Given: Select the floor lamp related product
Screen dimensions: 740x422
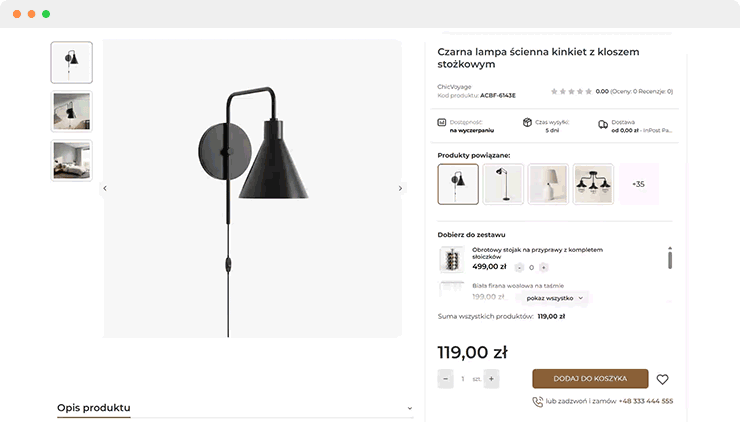Looking at the screenshot, I should click(503, 184).
